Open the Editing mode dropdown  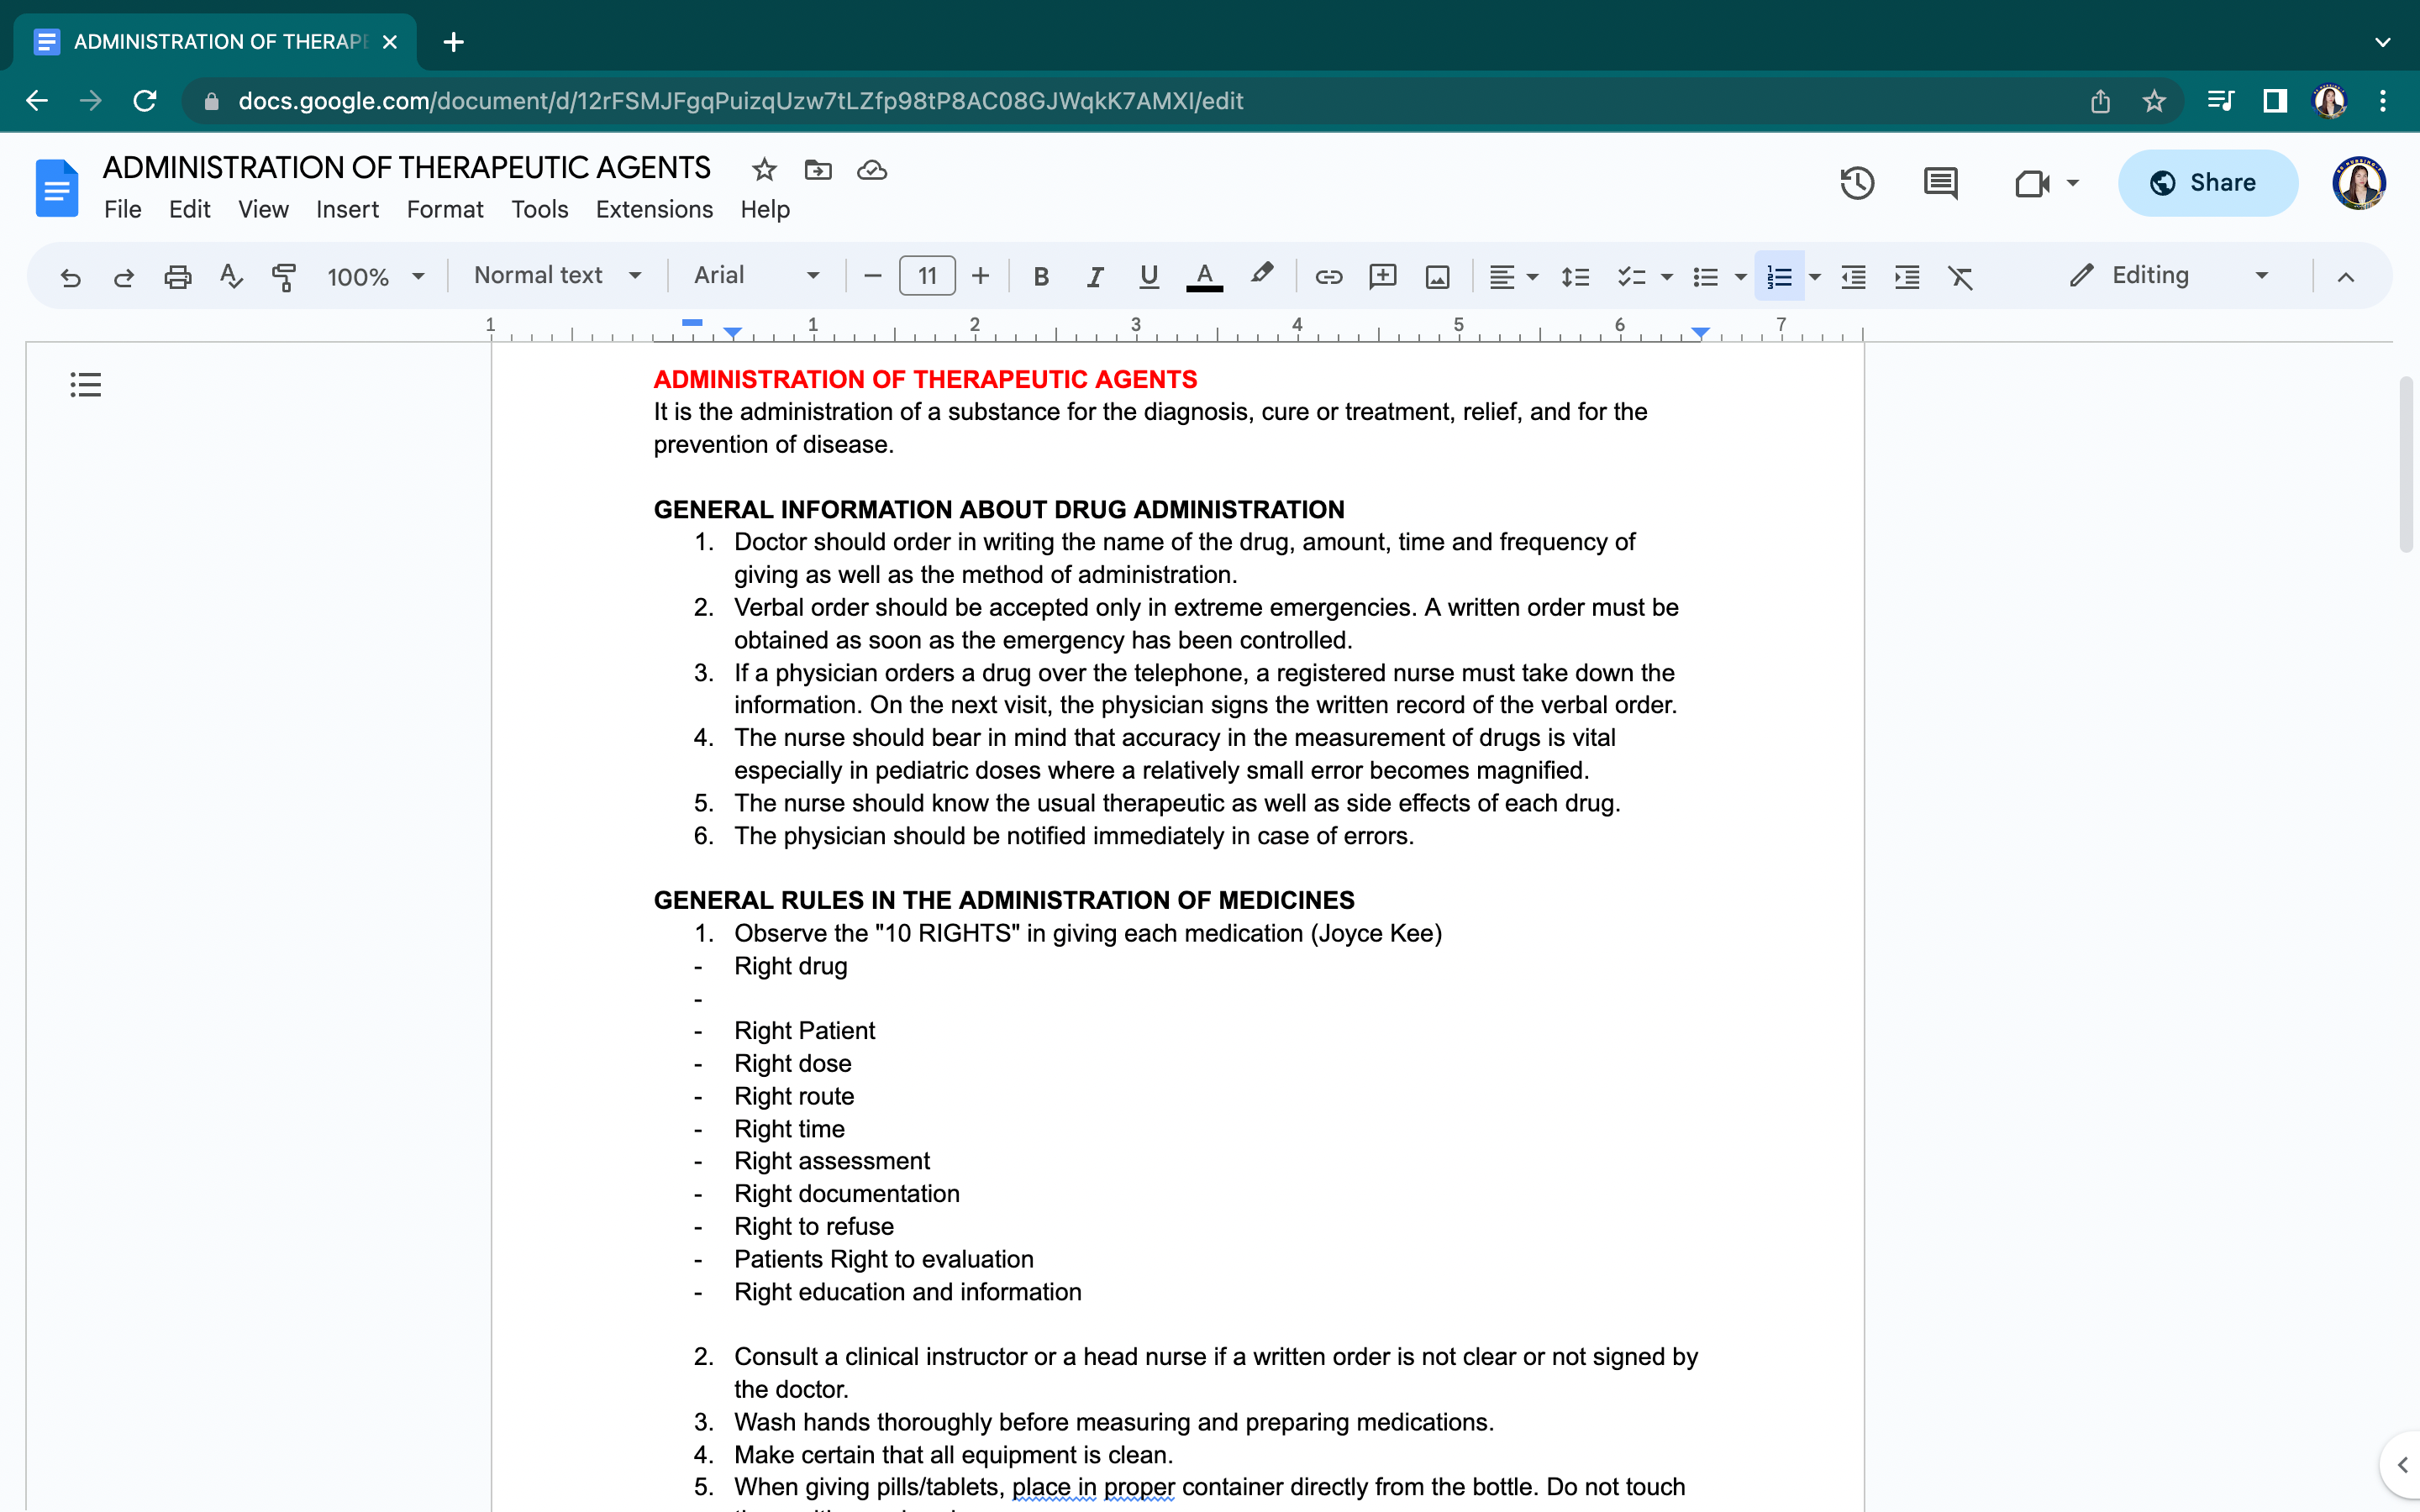2170,275
